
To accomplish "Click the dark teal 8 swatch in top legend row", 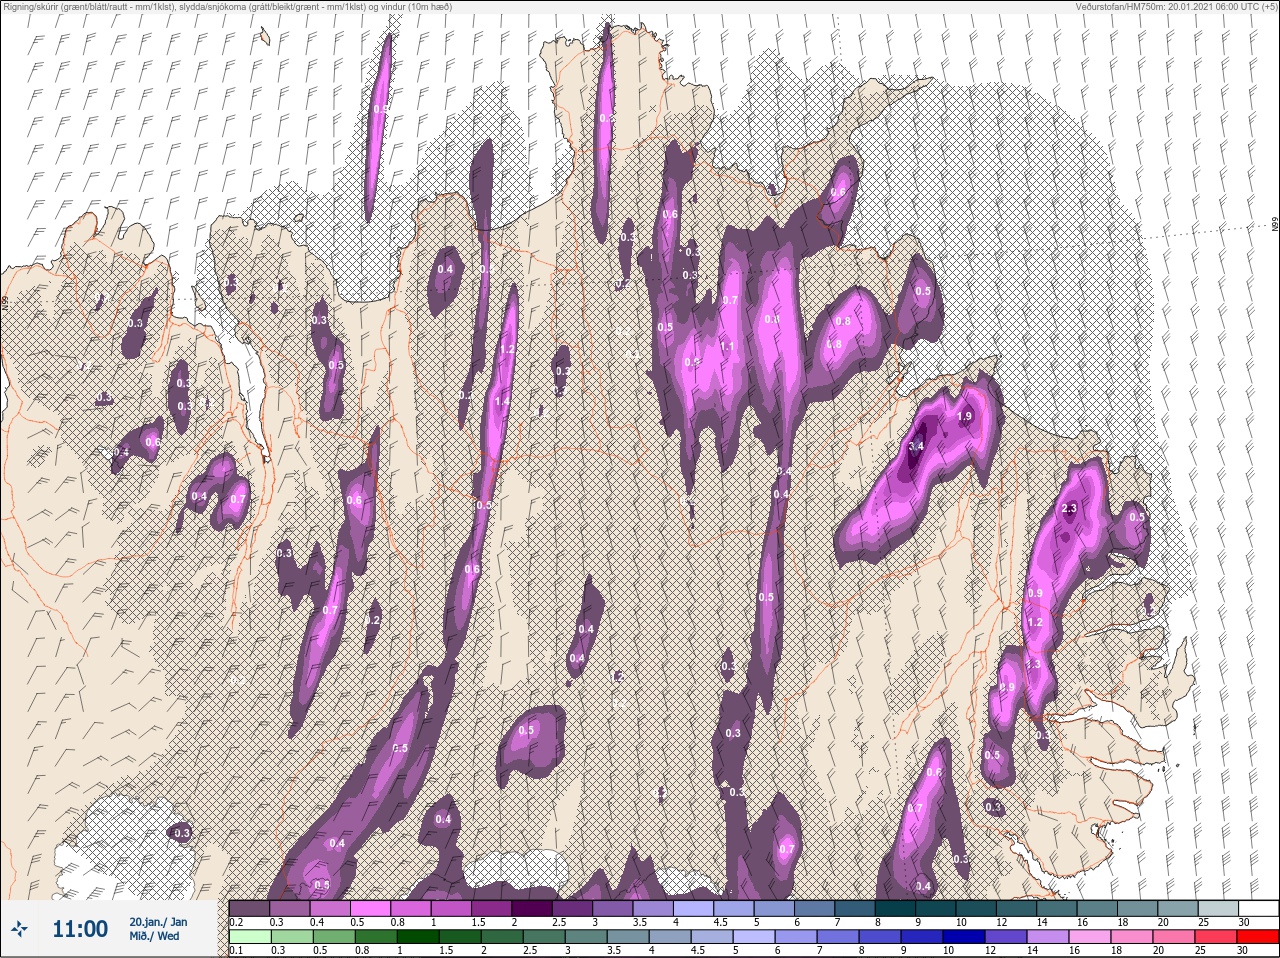I will coord(895,908).
